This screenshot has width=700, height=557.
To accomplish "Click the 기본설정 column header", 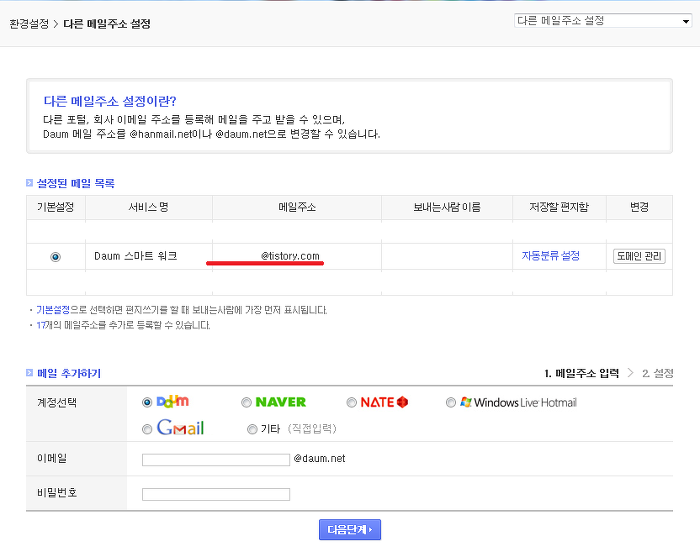I will (55, 207).
